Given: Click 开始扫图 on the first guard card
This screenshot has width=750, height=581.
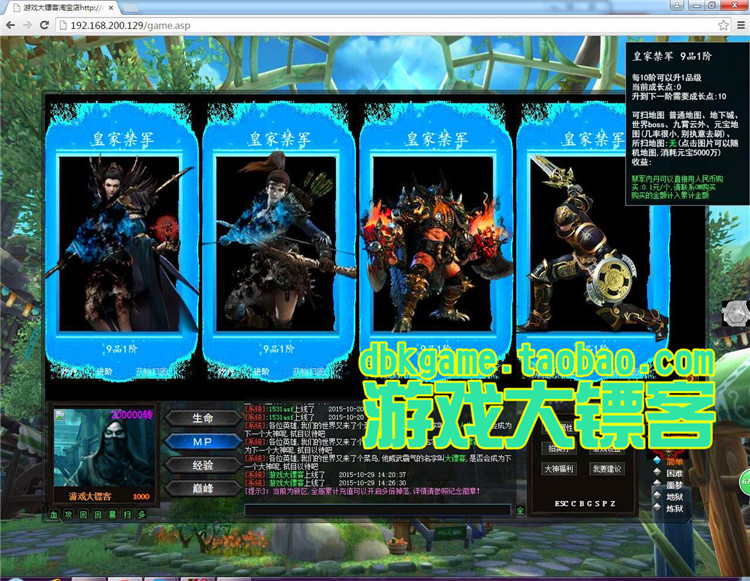Looking at the screenshot, I should point(152,371).
